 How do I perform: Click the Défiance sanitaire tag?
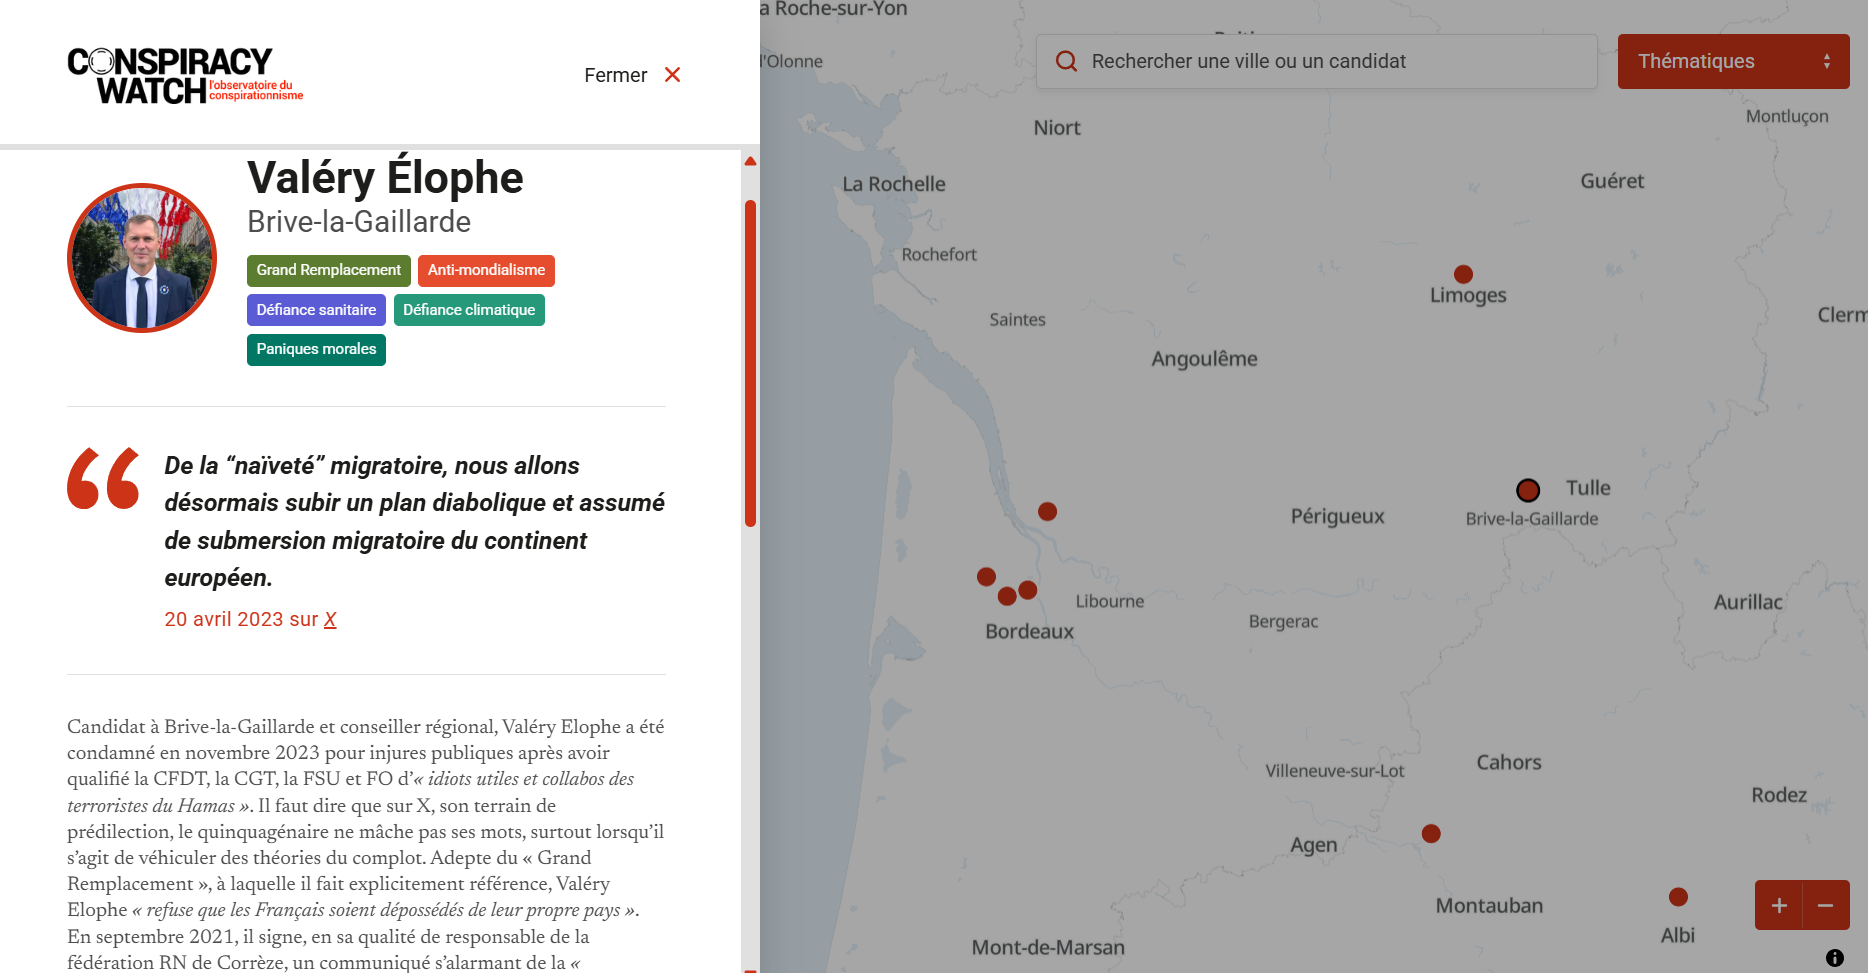pos(316,310)
